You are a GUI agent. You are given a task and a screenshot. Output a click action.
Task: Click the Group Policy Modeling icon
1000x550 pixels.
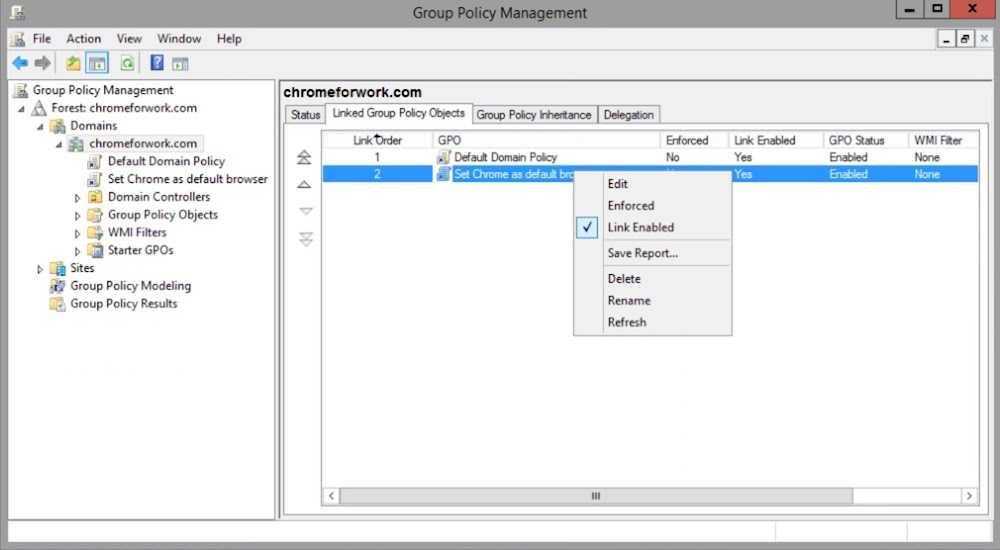pyautogui.click(x=58, y=286)
